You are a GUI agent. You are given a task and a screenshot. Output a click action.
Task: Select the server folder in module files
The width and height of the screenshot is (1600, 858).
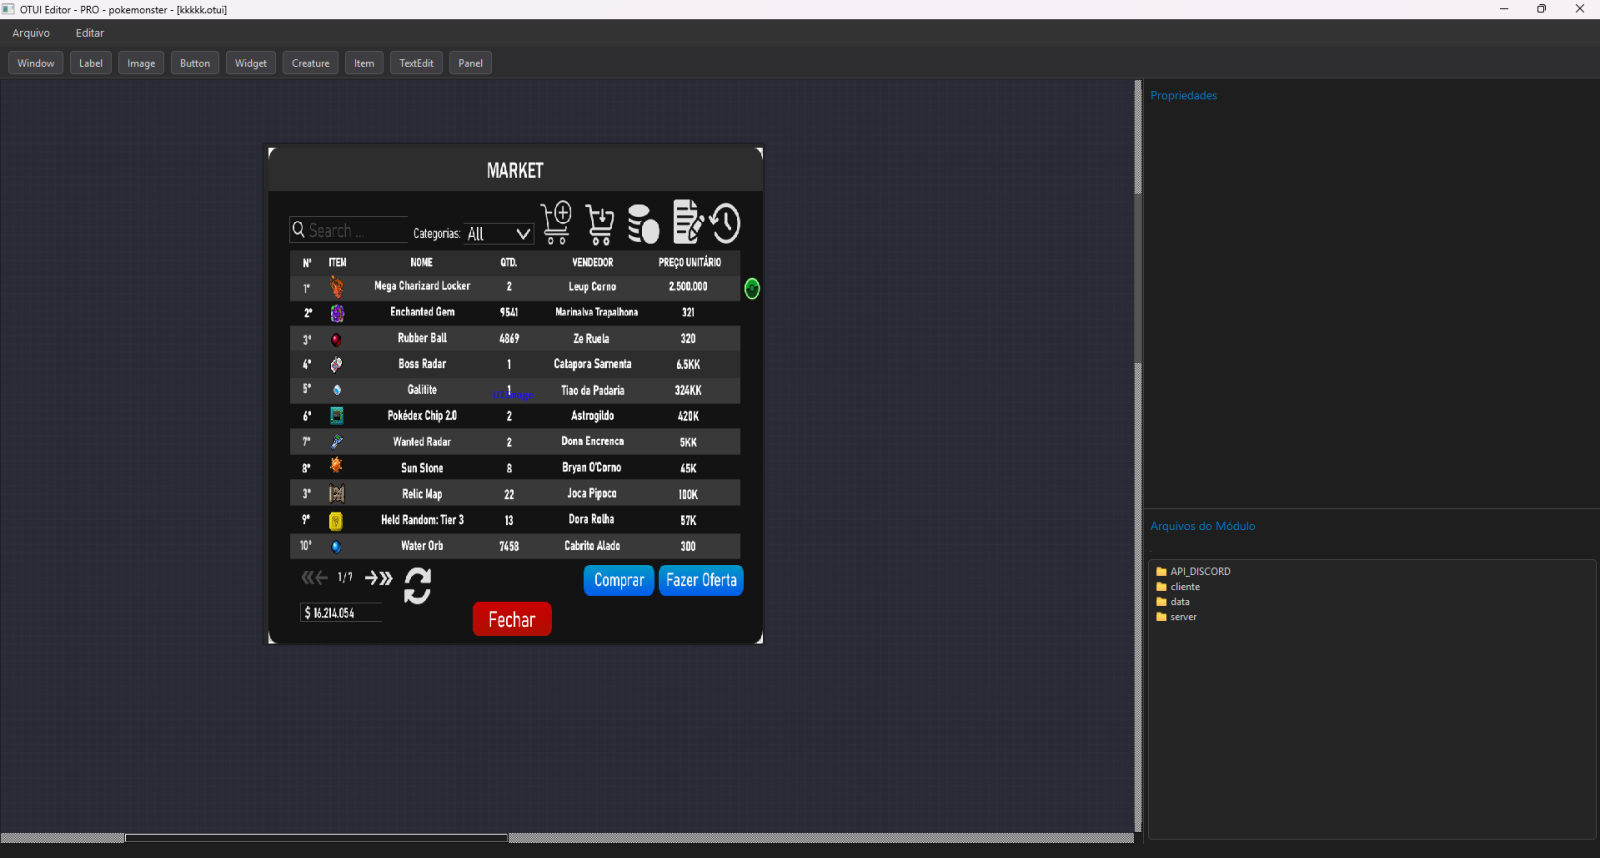[1183, 617]
